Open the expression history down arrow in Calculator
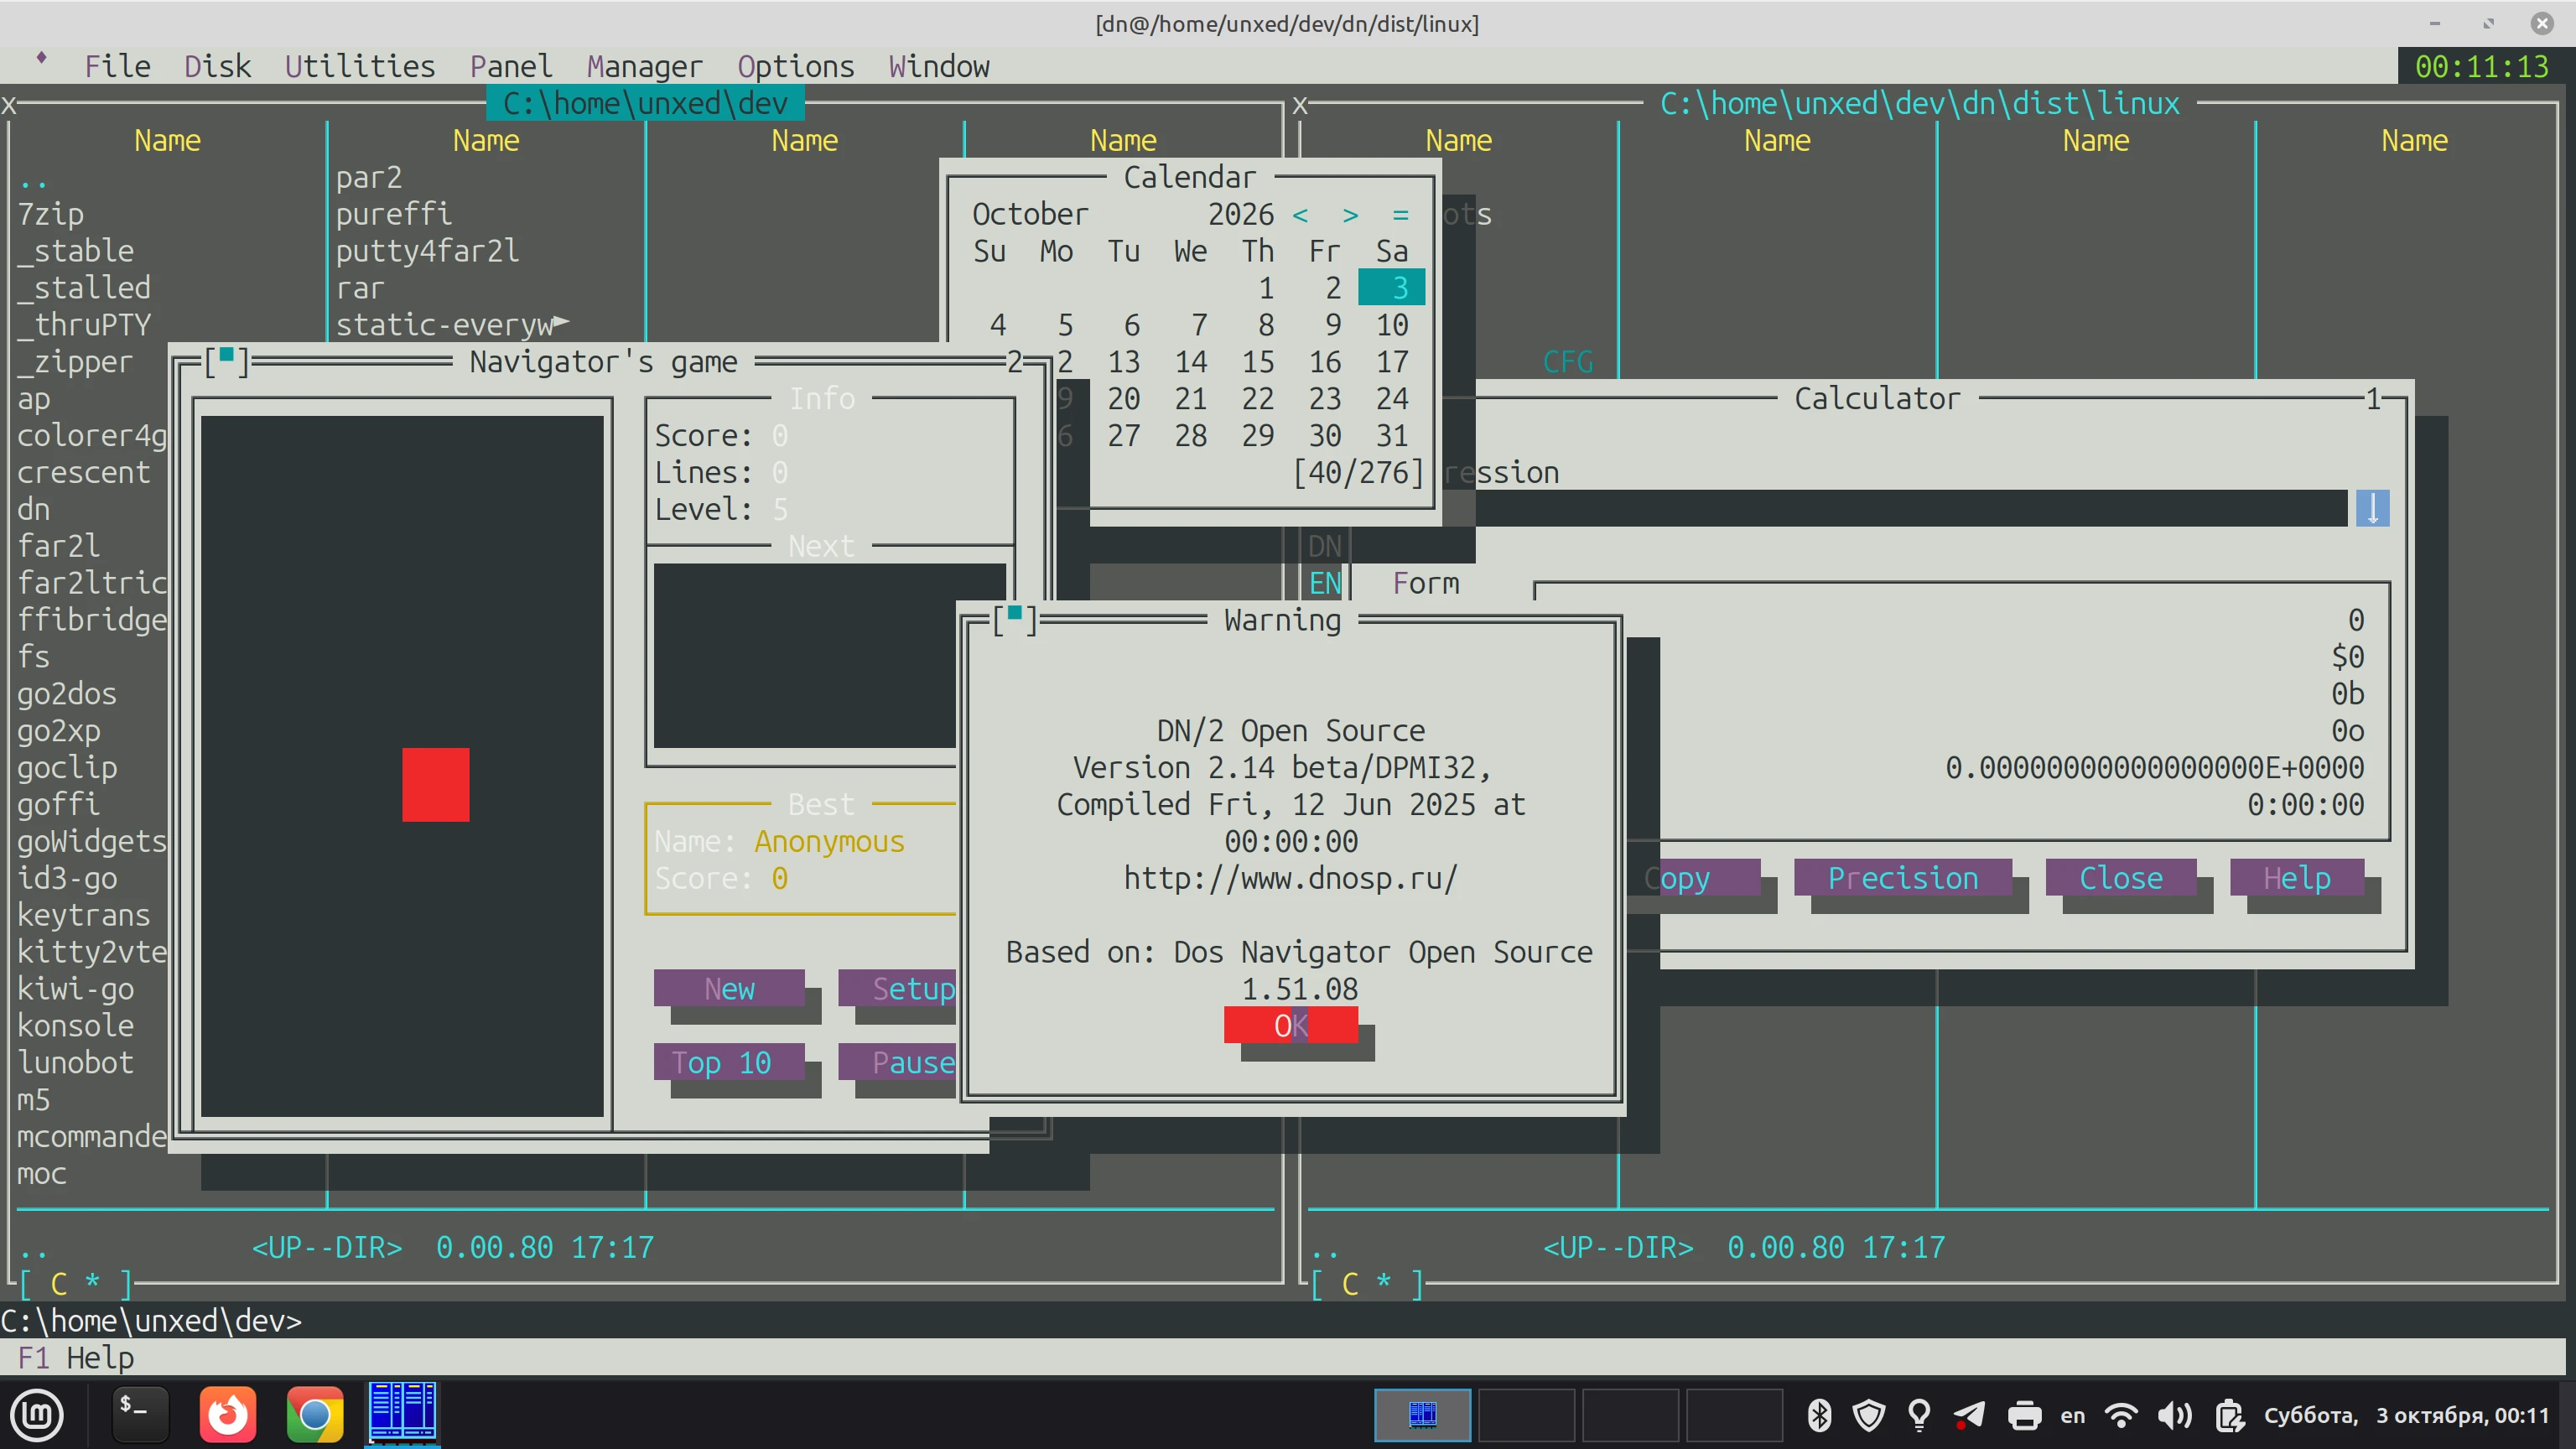 (2372, 508)
